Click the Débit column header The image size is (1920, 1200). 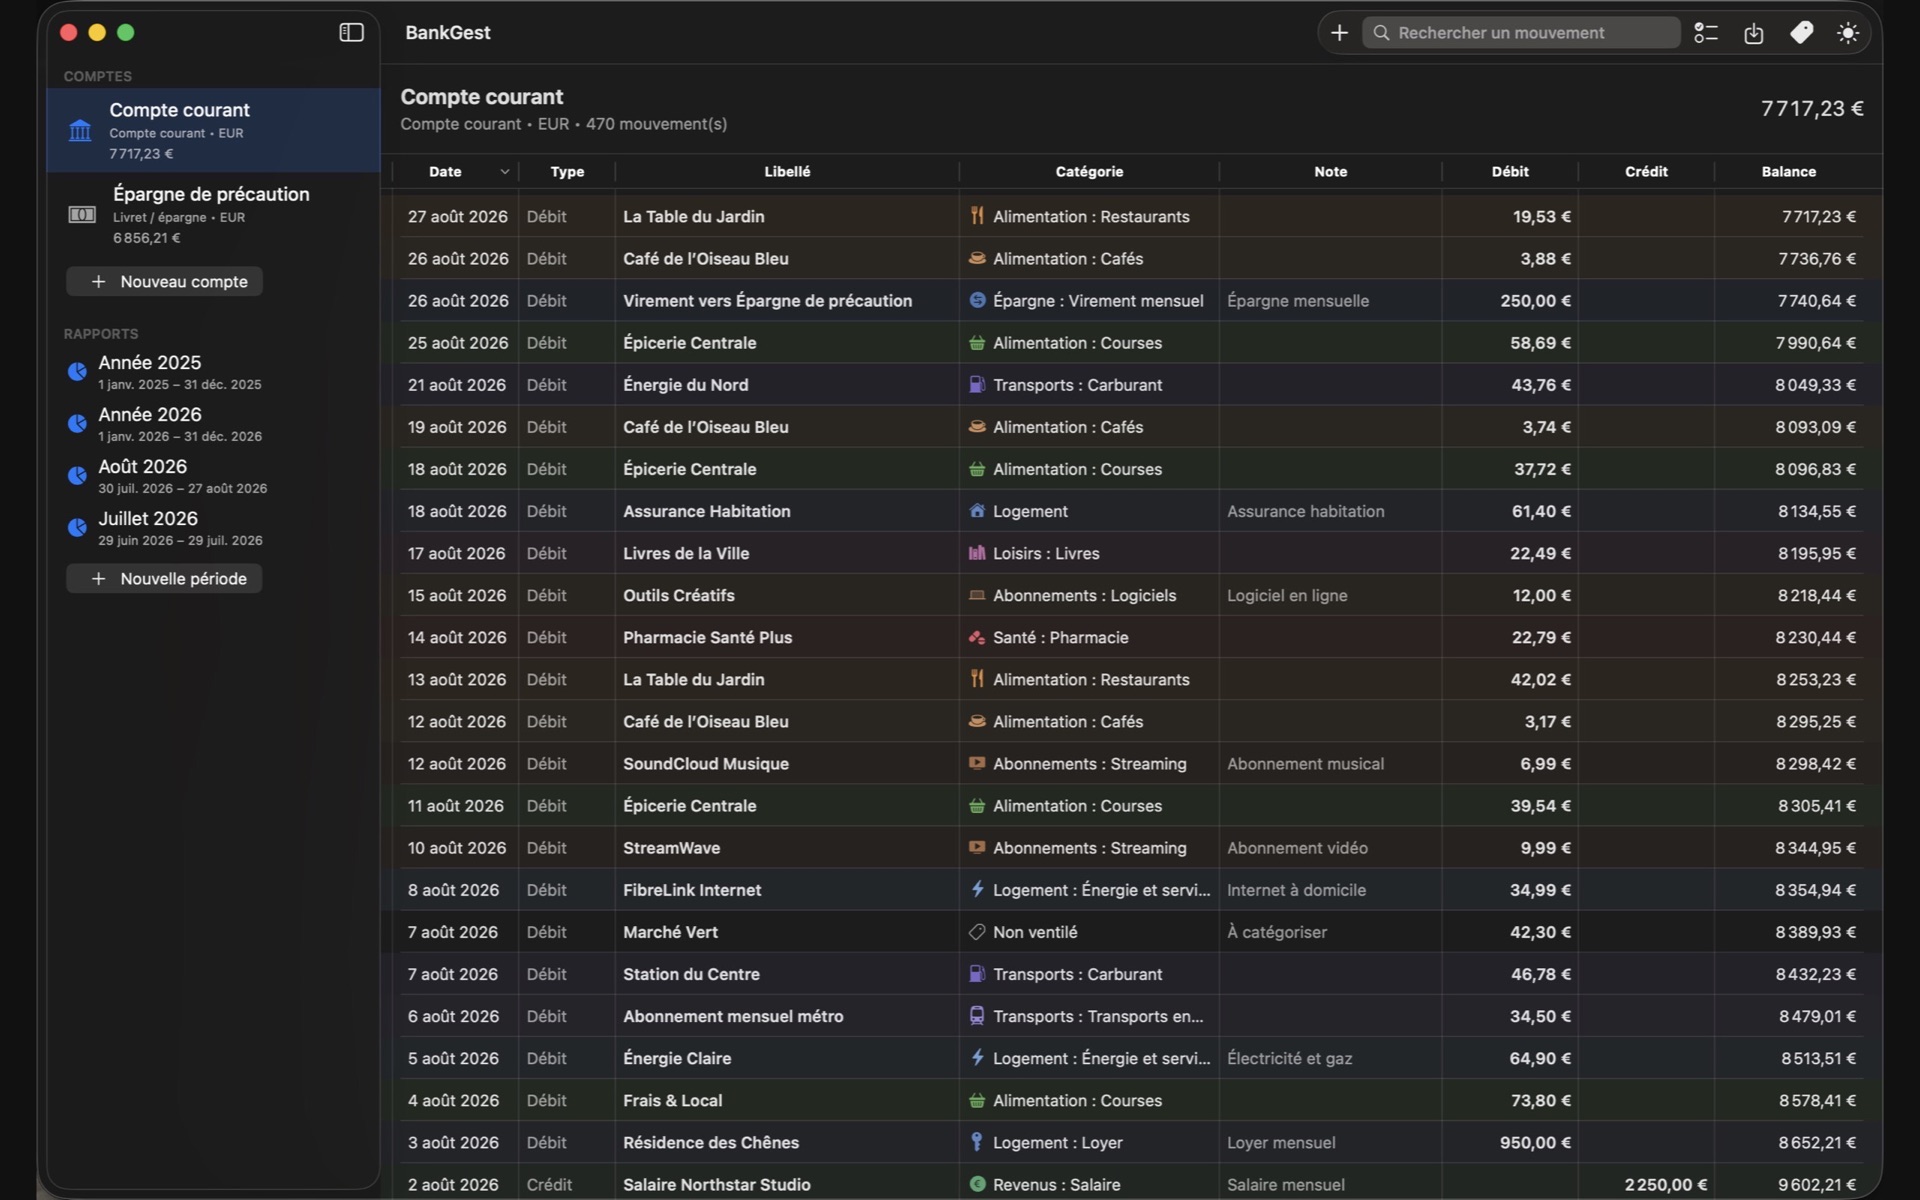point(1510,172)
